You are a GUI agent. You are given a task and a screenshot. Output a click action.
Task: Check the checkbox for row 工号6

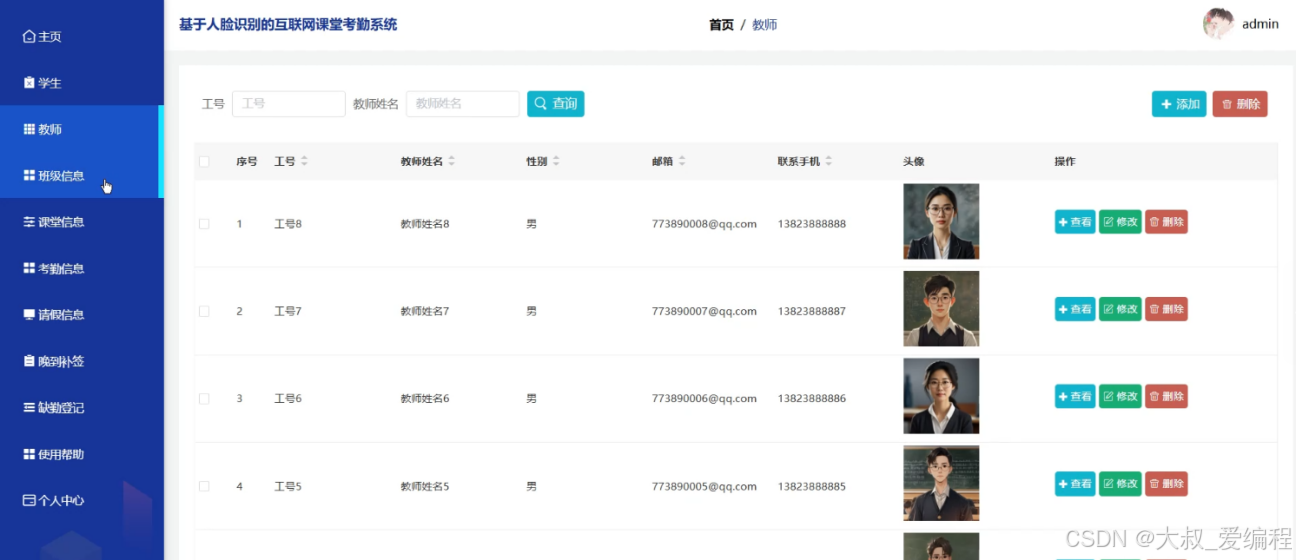204,398
